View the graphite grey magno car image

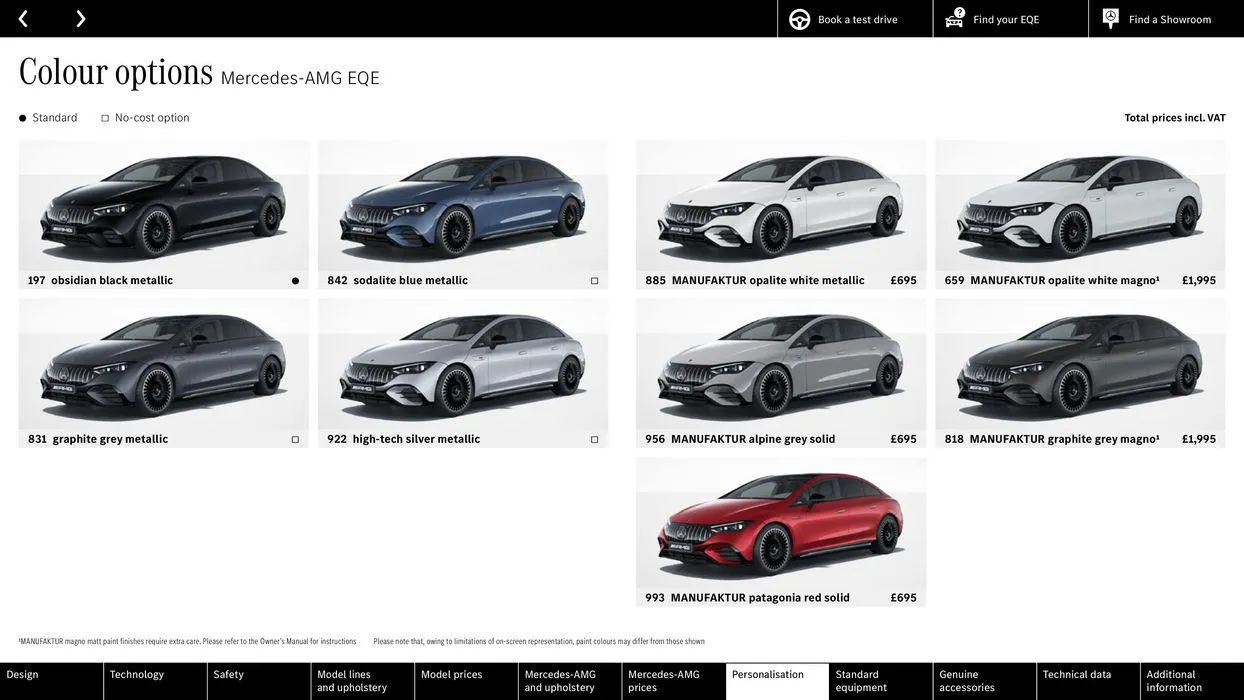click(1080, 365)
